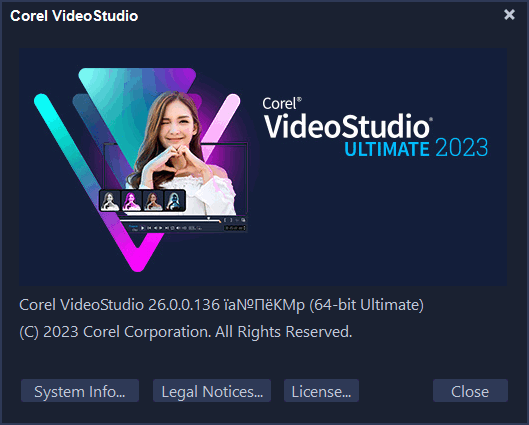Click the version text 26.0.0.136
This screenshot has height=425, width=529.
pyautogui.click(x=184, y=305)
